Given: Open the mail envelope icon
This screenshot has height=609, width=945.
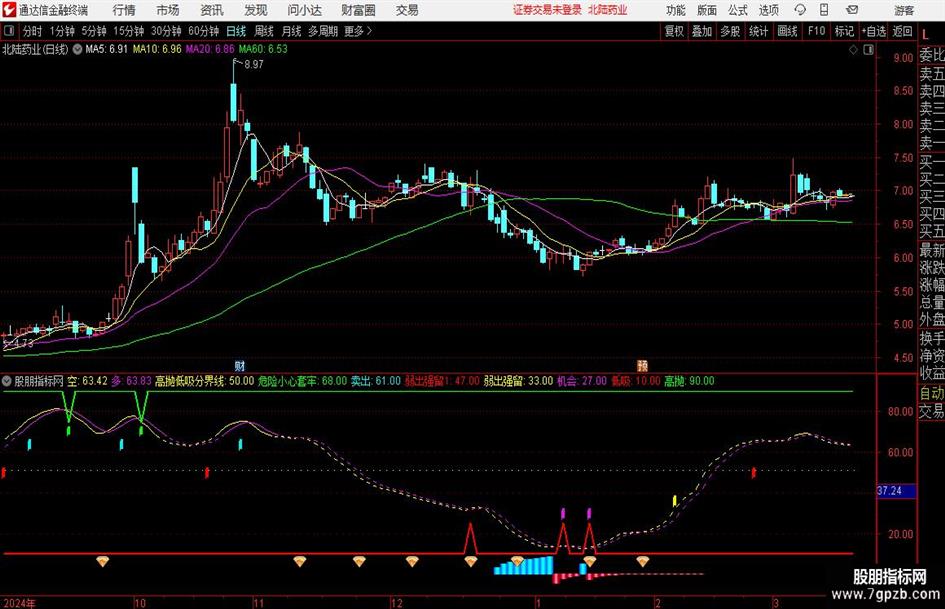Looking at the screenshot, I should pos(852,10).
